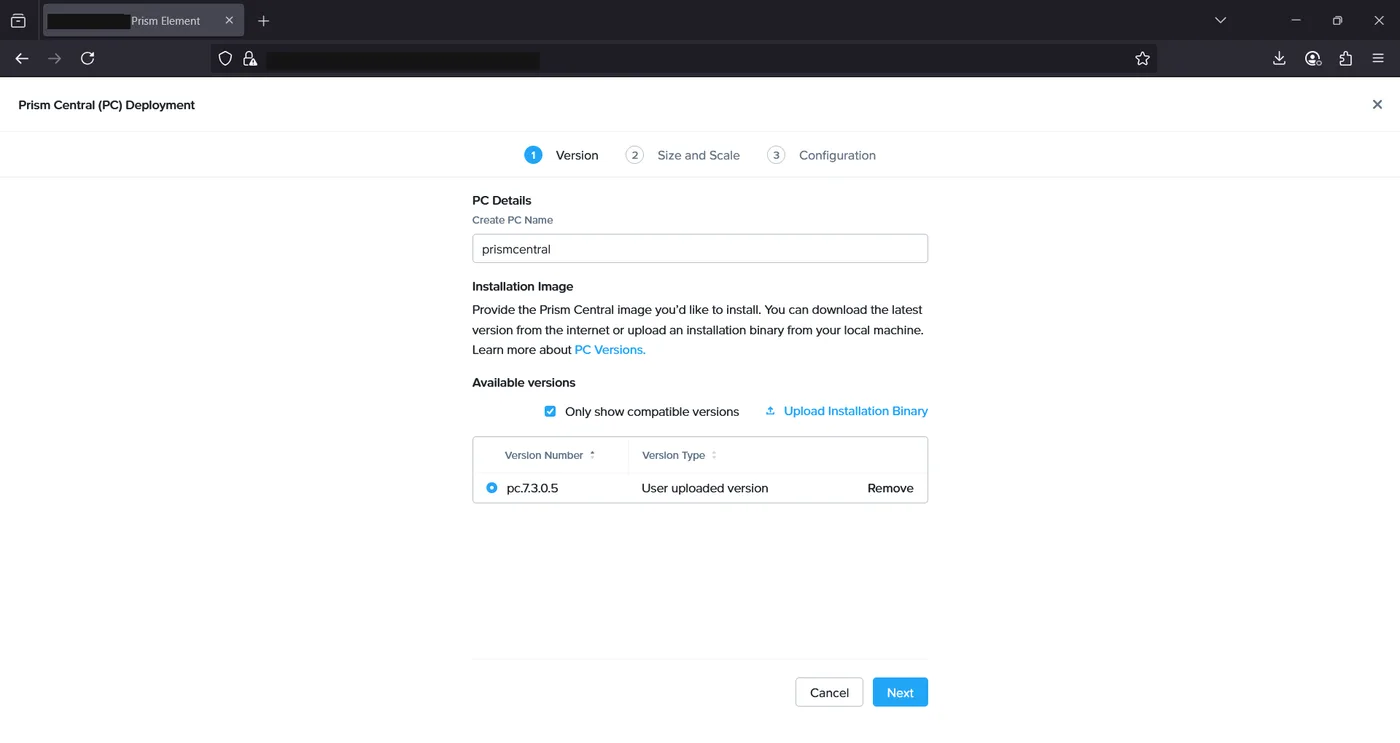Image resolution: width=1400 pixels, height=743 pixels.
Task: Open the PC Versions link
Action: point(610,350)
